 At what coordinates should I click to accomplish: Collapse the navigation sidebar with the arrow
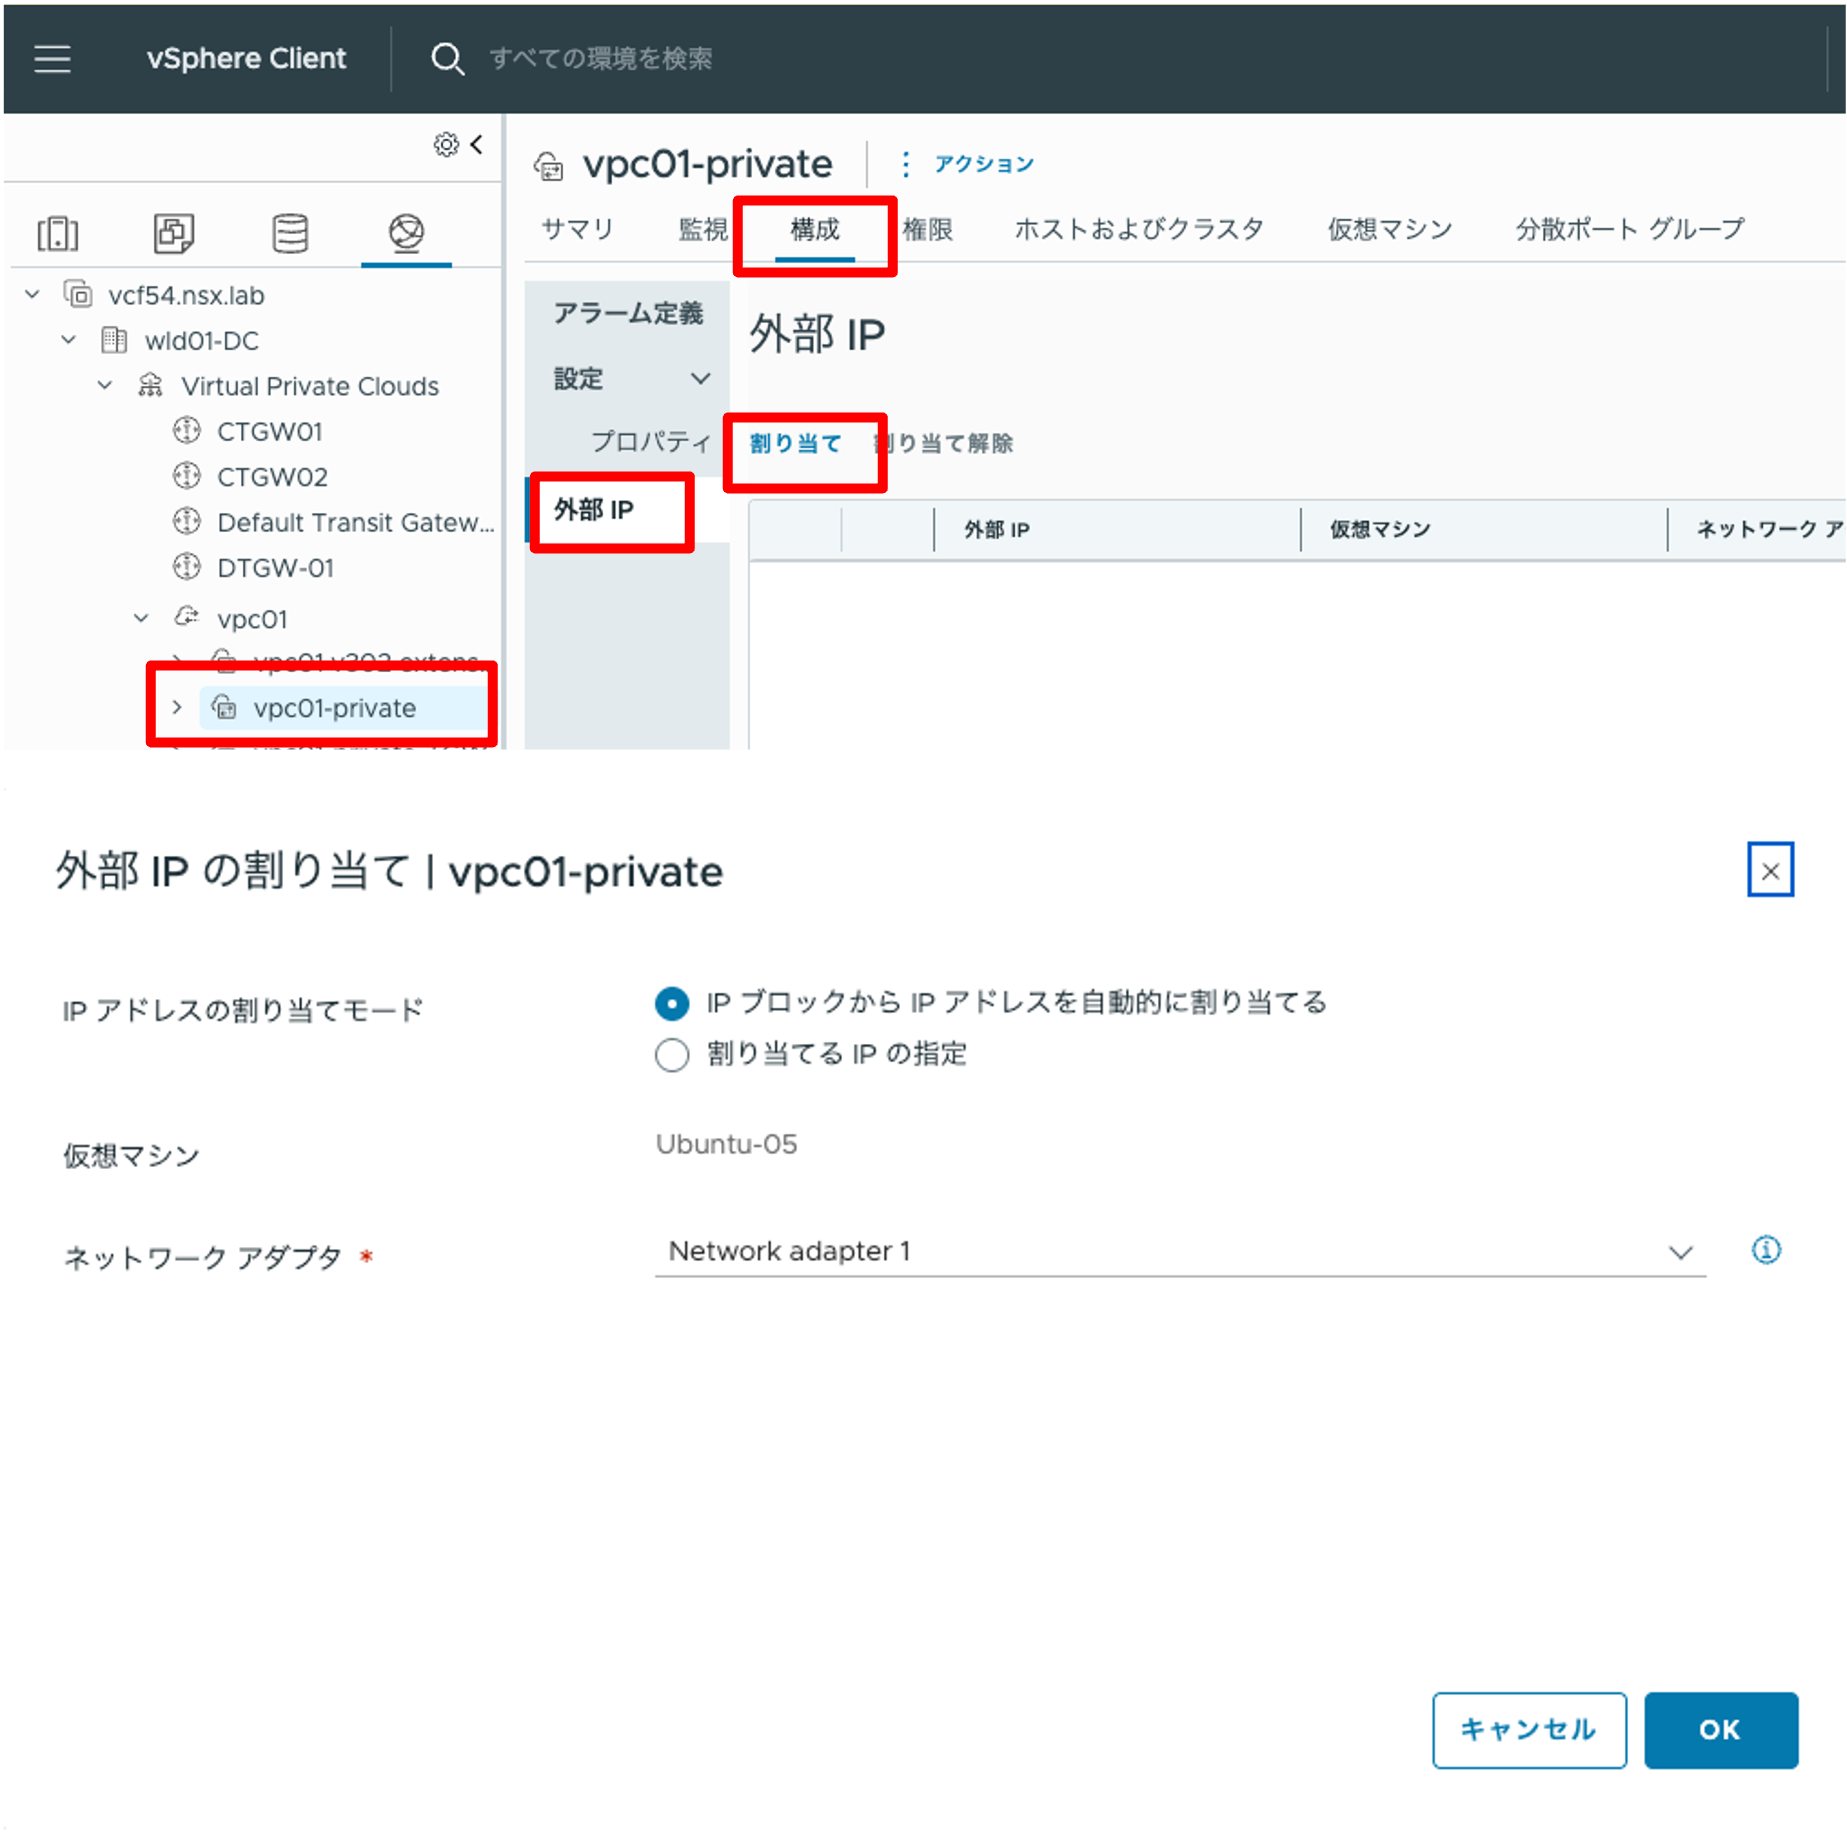[477, 145]
